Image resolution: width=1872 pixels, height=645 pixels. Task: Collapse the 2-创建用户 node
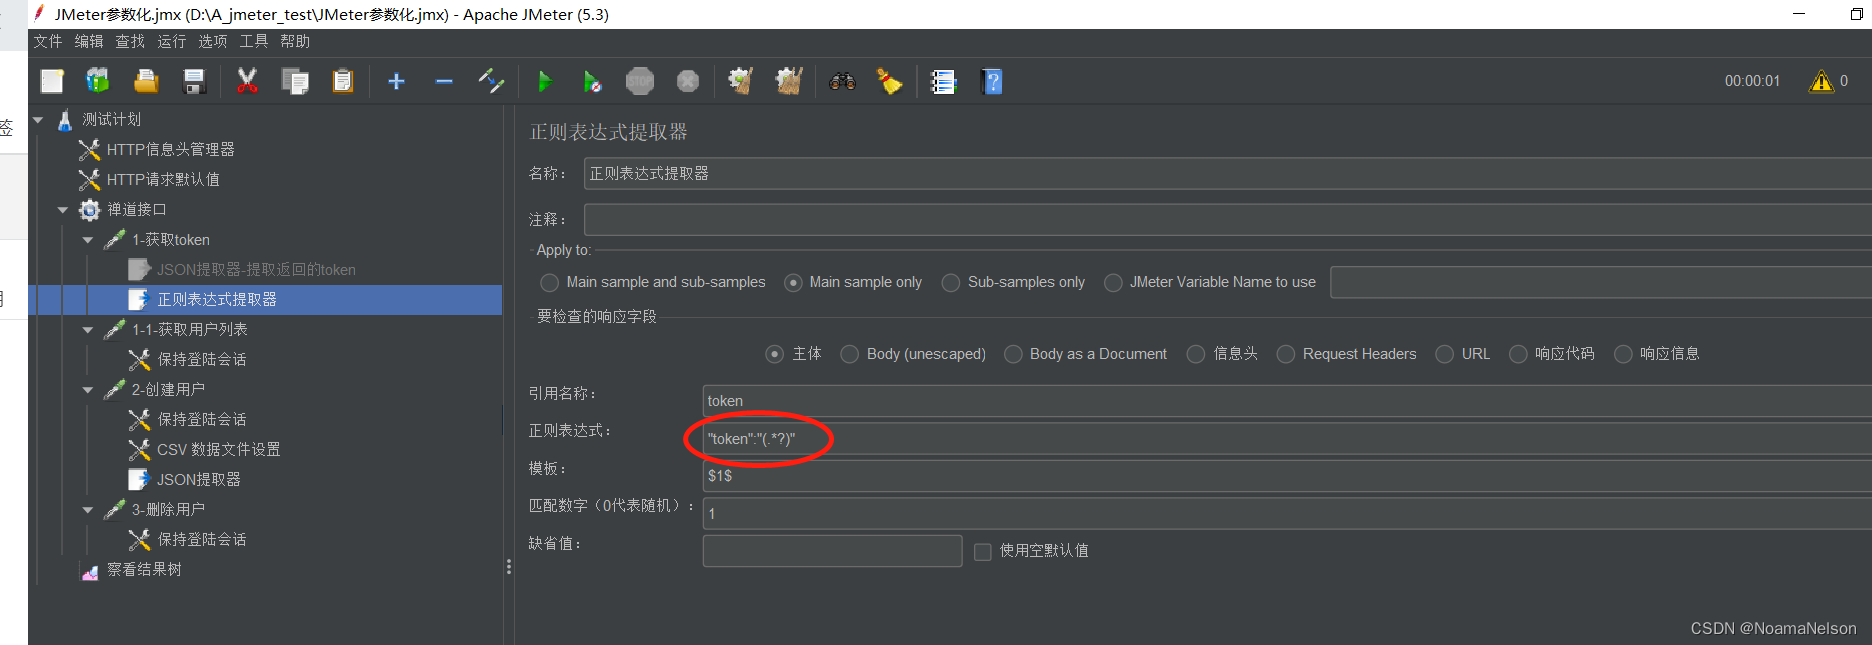click(88, 390)
